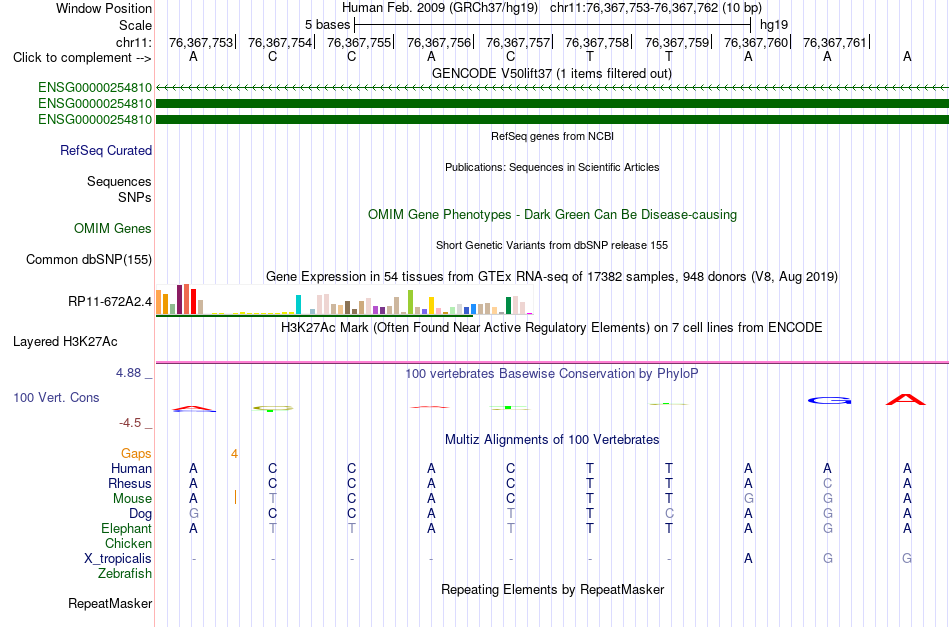Click the 'chr11:' ruler label
The image size is (950, 627).
coord(134,42)
